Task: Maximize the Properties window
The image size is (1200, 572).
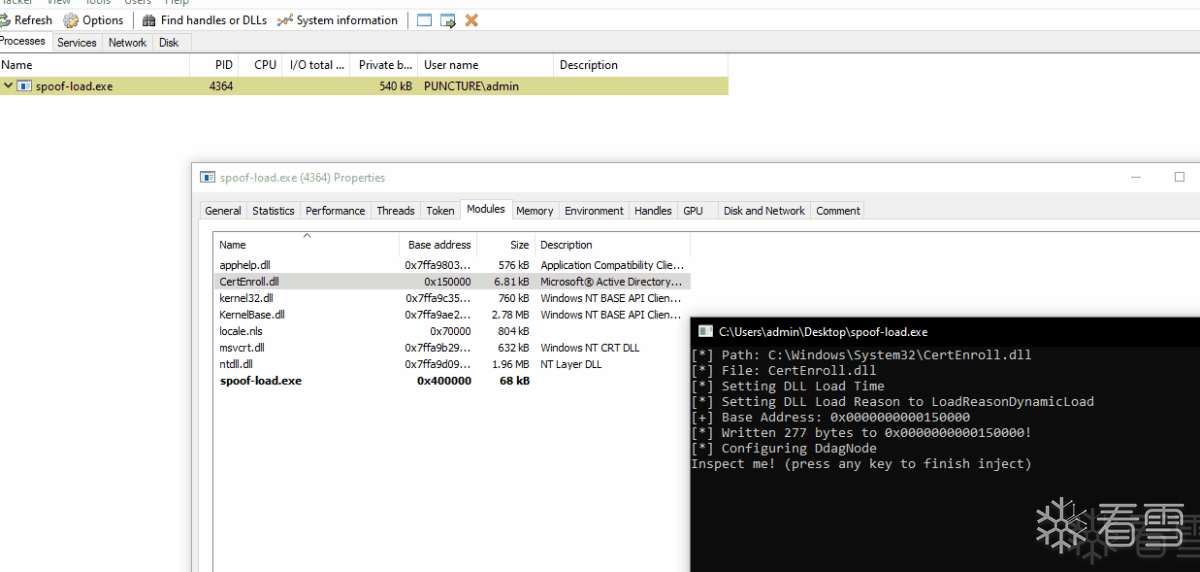Action: coord(1179,177)
